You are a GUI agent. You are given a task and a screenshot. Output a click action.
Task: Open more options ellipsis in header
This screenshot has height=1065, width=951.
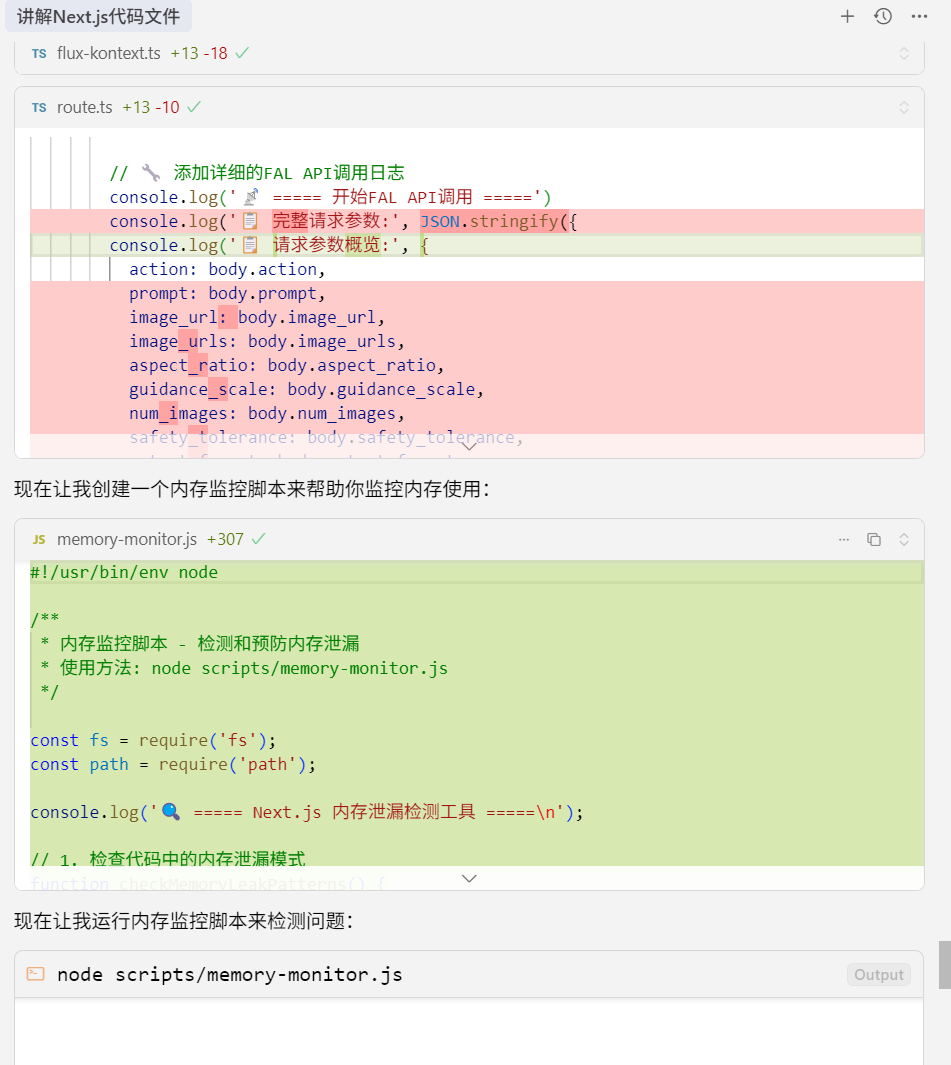919,16
